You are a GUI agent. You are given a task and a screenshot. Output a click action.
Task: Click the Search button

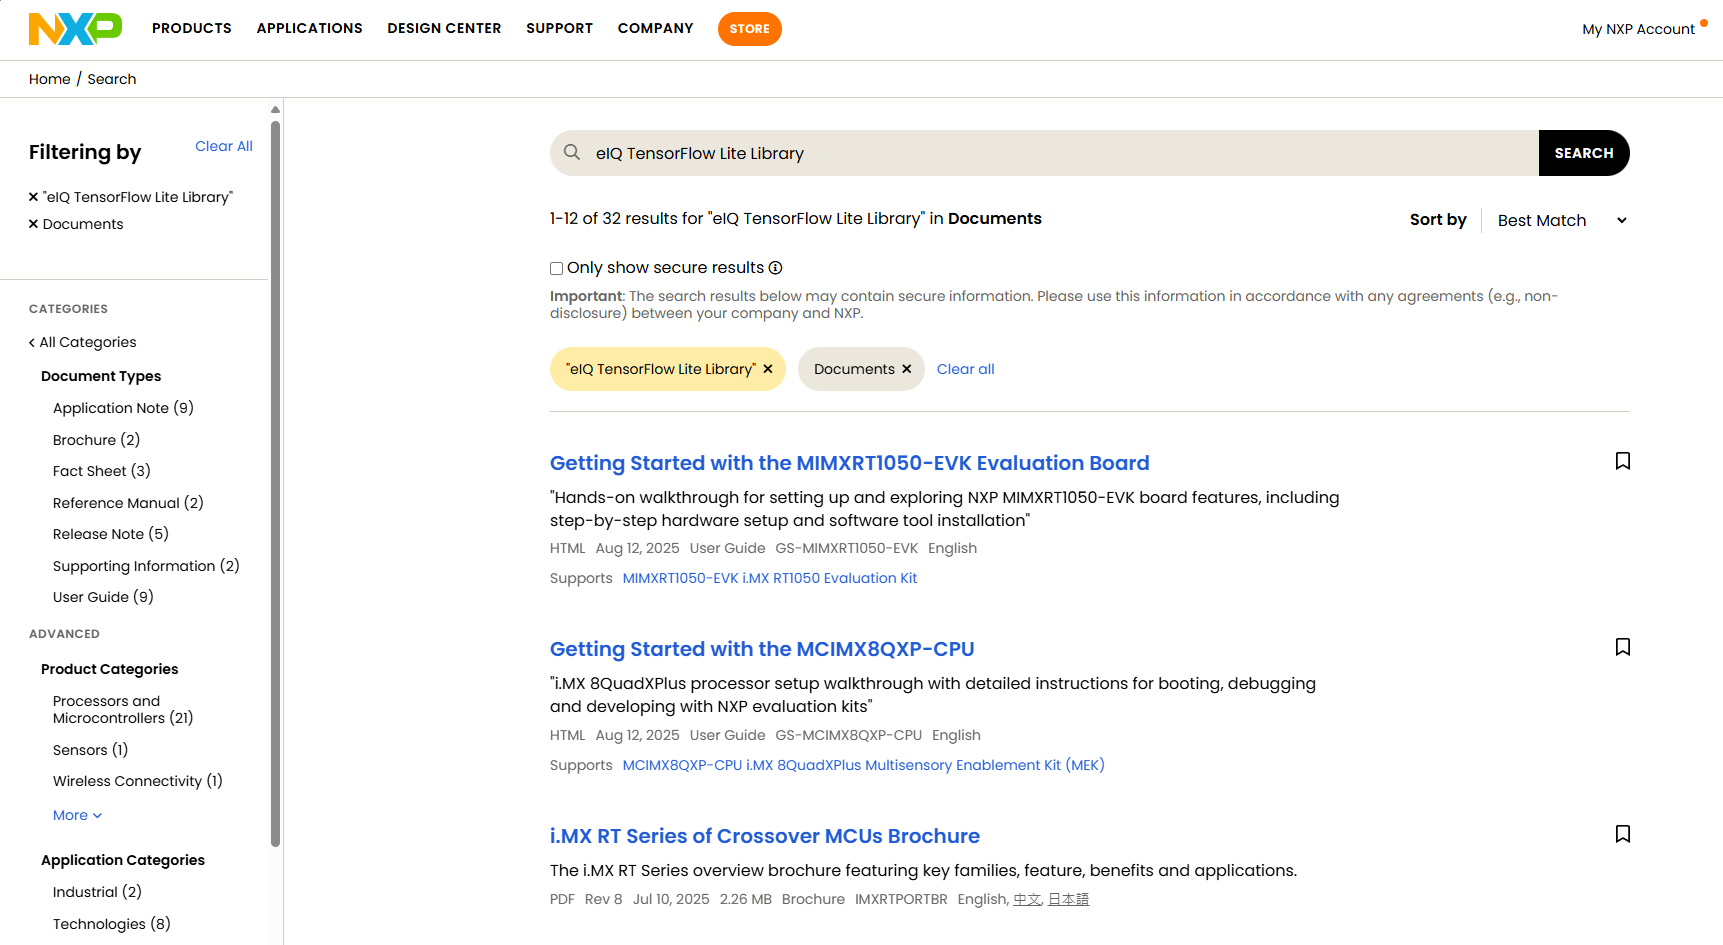coord(1584,153)
